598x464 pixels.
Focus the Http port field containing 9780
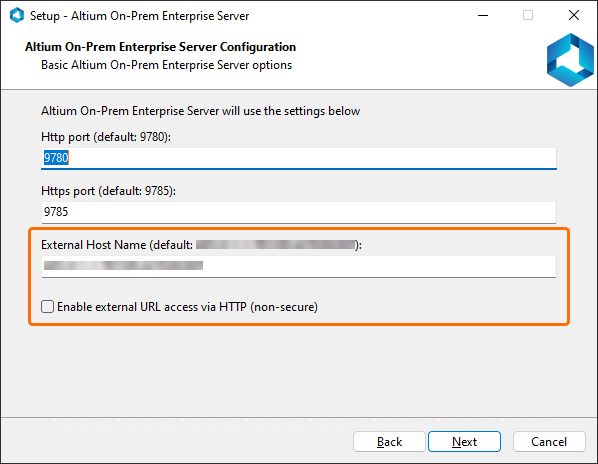coord(299,158)
